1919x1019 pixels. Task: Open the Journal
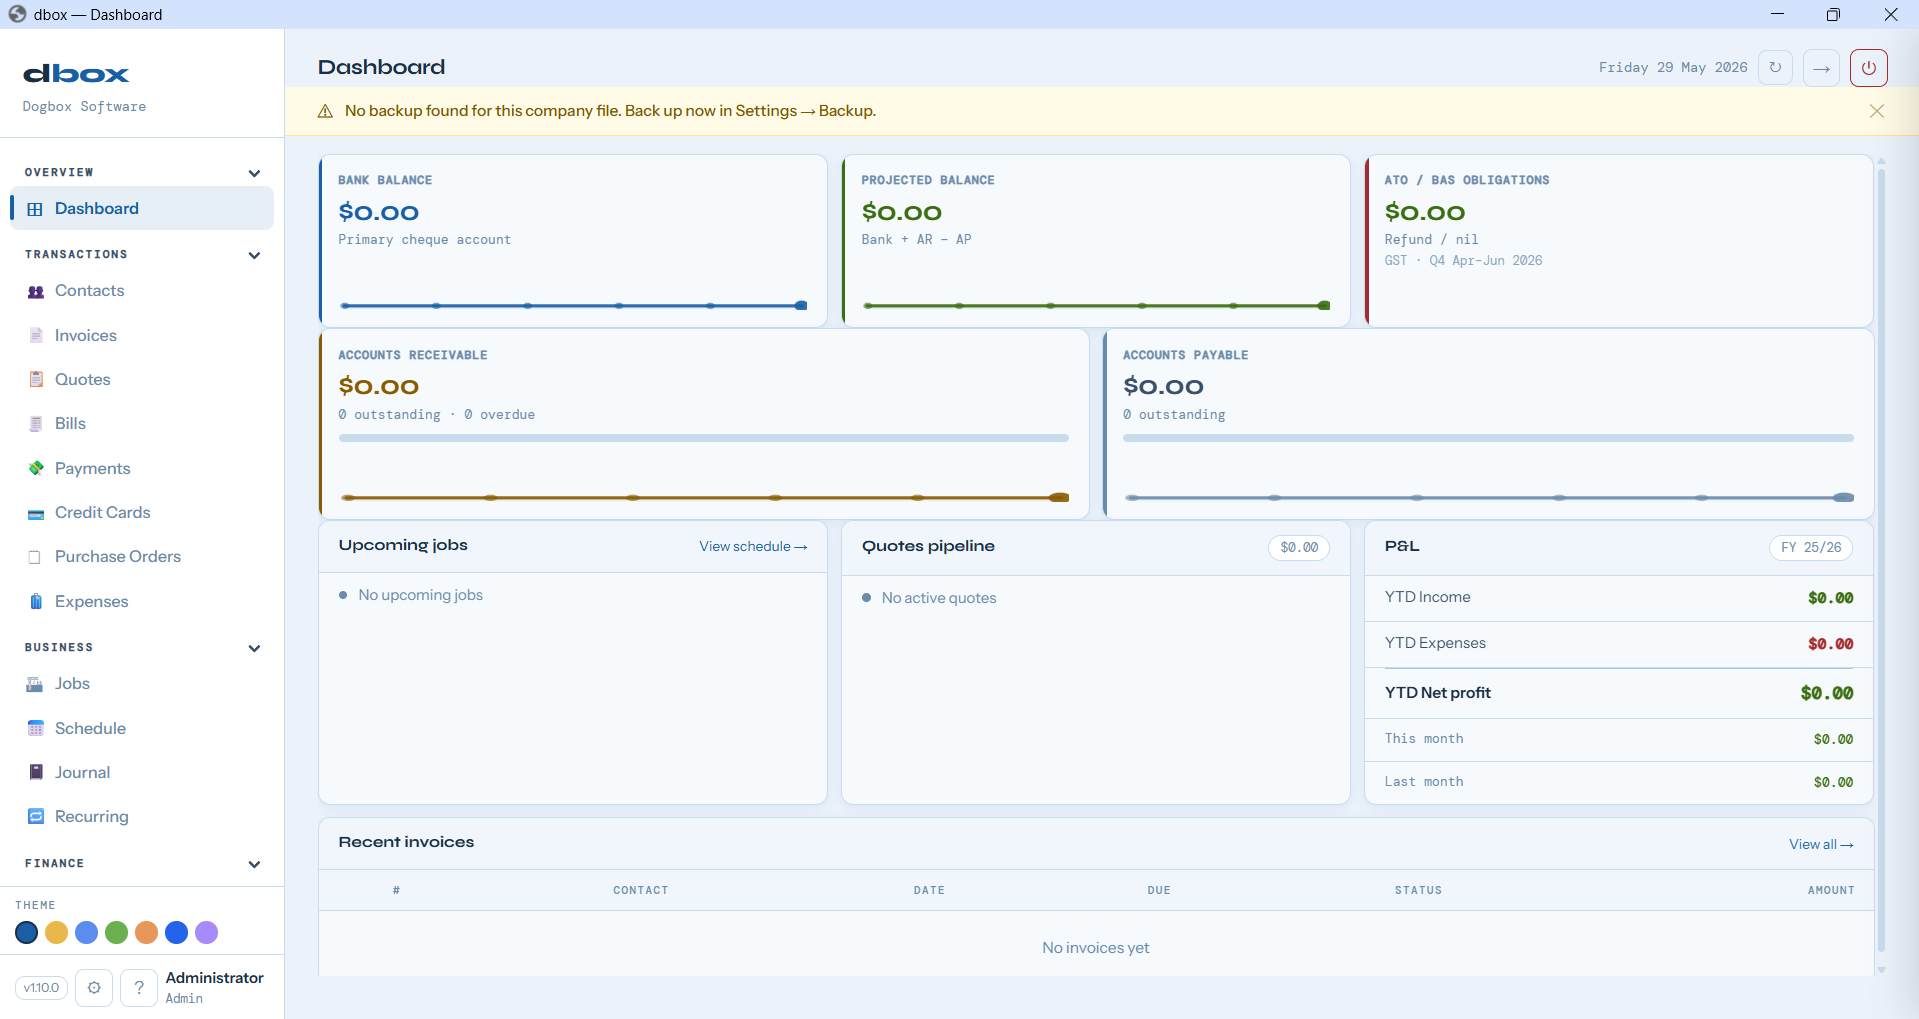click(142, 772)
